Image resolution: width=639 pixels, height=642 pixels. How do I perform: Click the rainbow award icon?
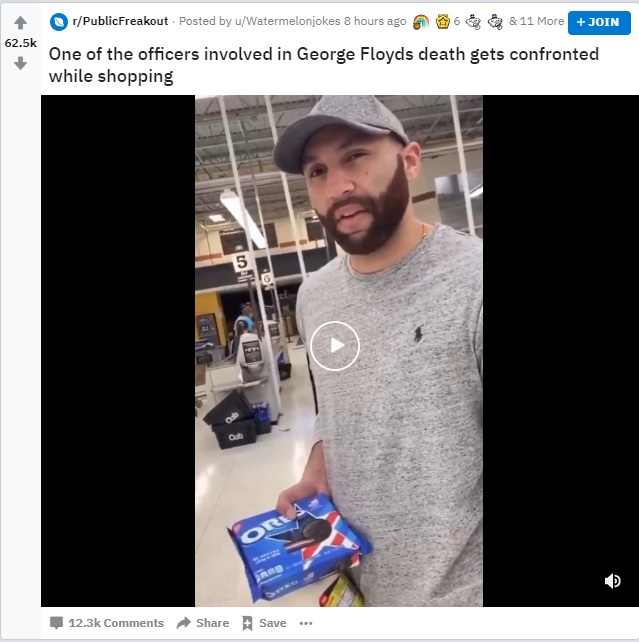pyautogui.click(x=421, y=22)
